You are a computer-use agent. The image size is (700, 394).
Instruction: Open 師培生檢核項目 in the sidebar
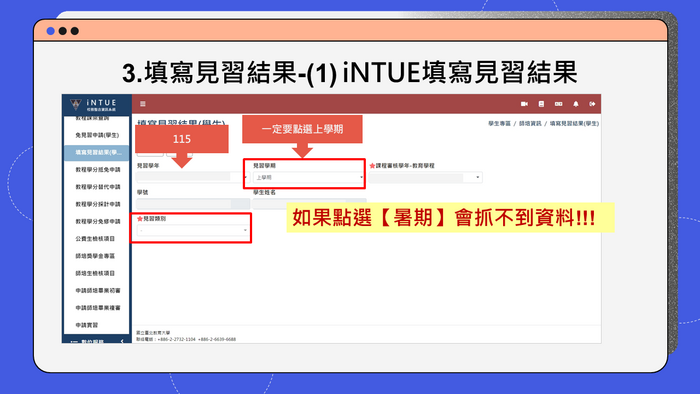95,273
